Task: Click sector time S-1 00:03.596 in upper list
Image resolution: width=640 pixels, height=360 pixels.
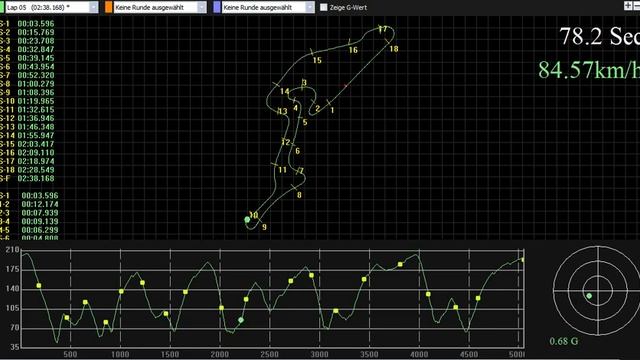Action: (27, 24)
